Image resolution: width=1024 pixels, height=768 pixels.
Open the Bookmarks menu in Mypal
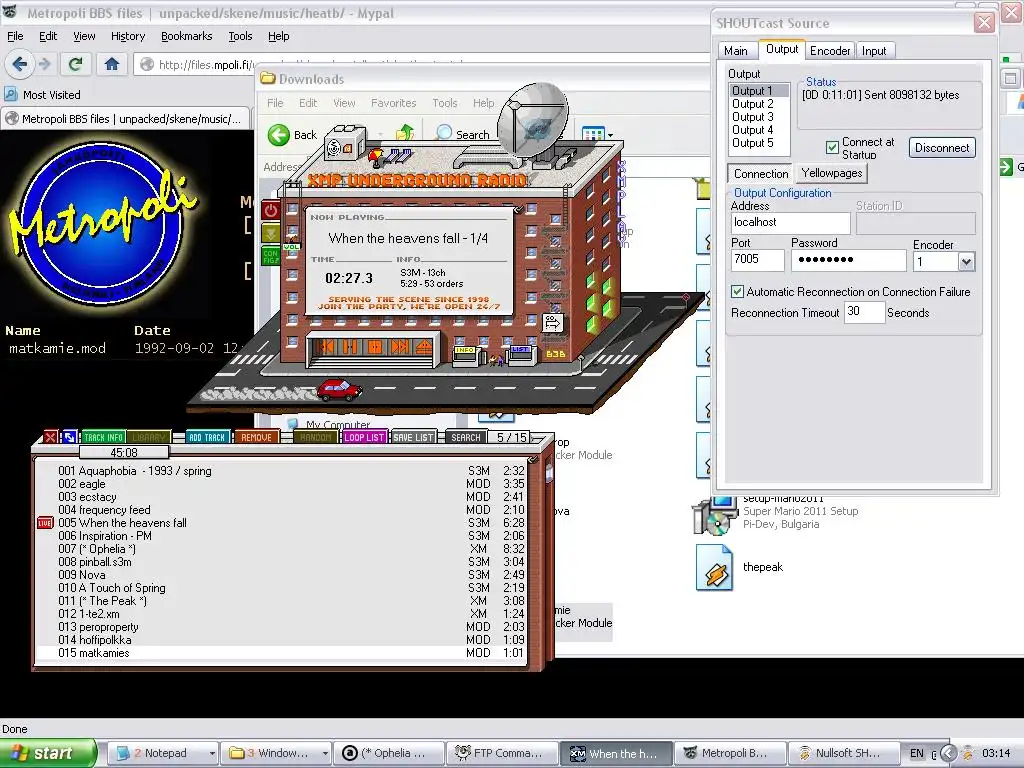point(186,36)
